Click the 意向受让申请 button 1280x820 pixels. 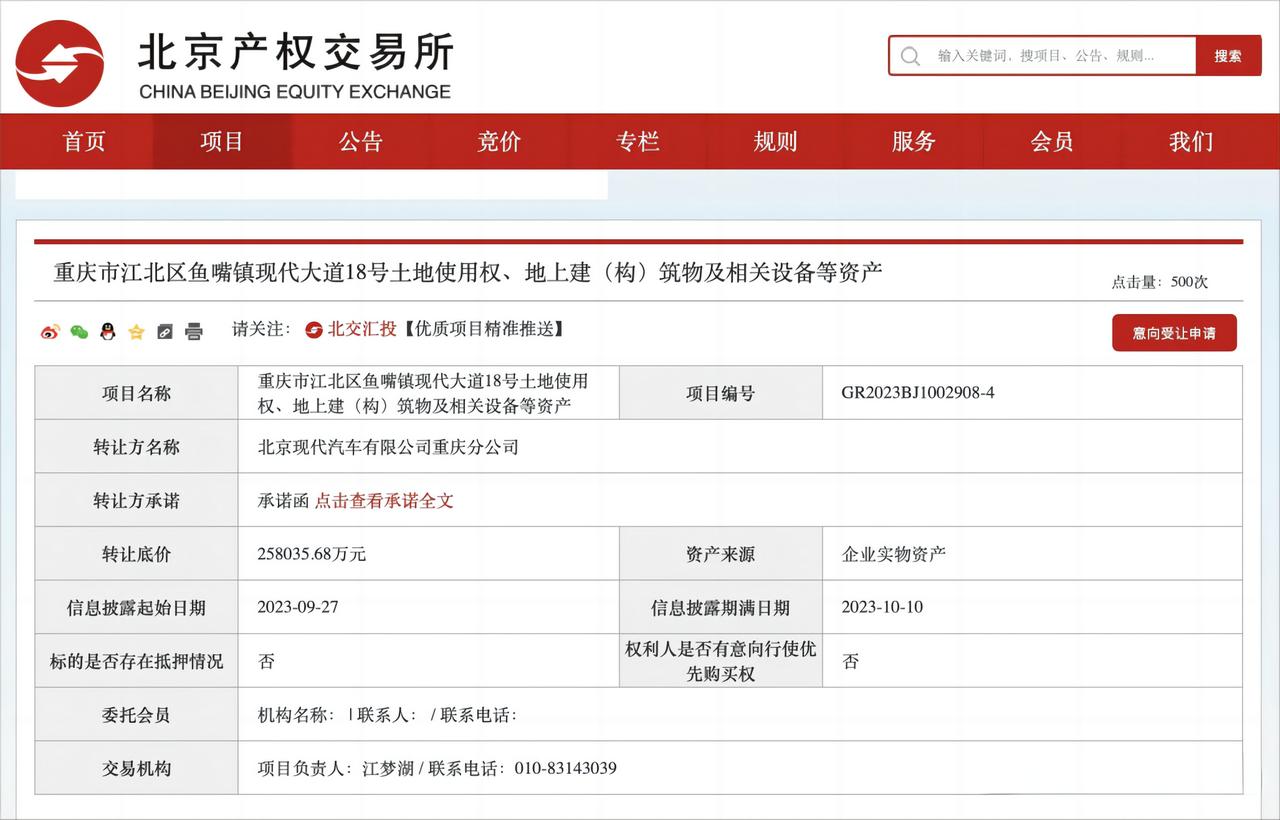1174,333
